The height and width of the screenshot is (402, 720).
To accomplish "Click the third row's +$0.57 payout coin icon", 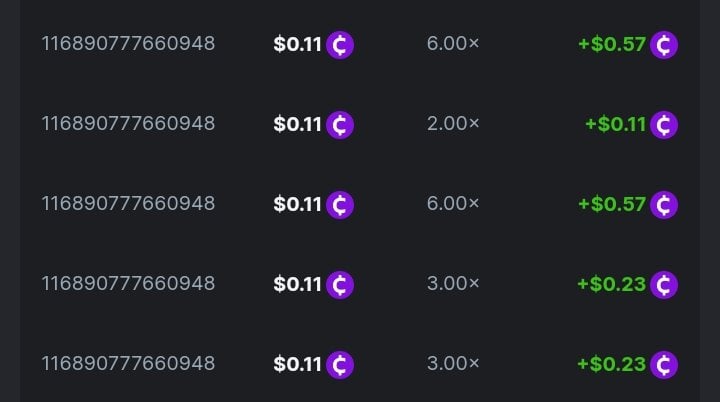I will click(x=664, y=205).
